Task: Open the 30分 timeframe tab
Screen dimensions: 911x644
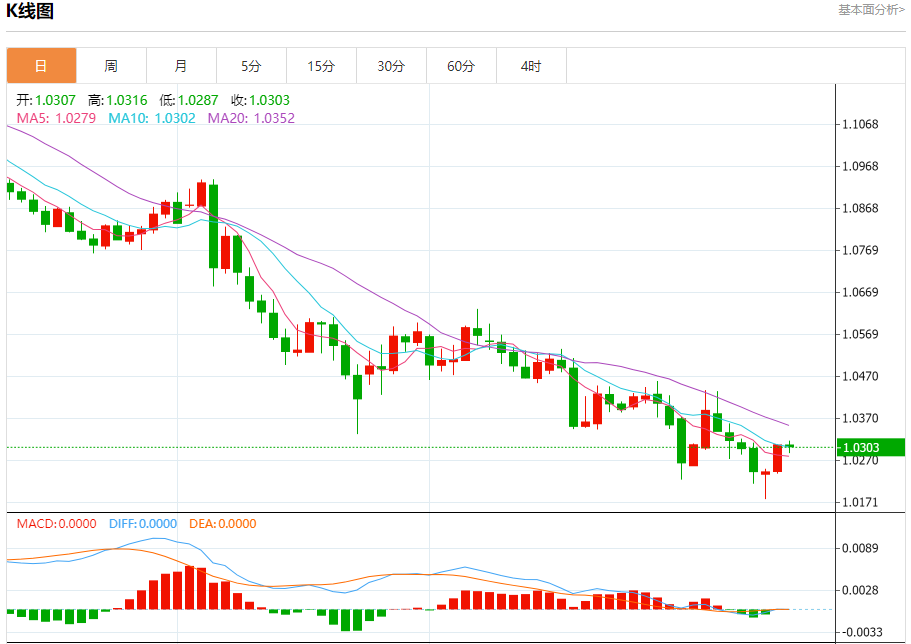Action: pyautogui.click(x=391, y=66)
